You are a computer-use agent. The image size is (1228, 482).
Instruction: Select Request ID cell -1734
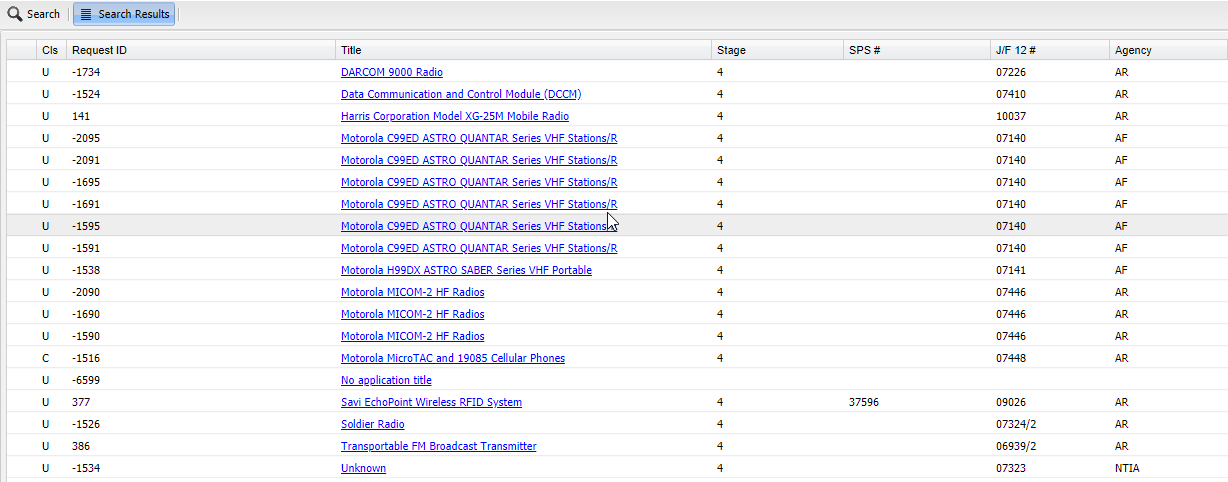click(x=86, y=72)
